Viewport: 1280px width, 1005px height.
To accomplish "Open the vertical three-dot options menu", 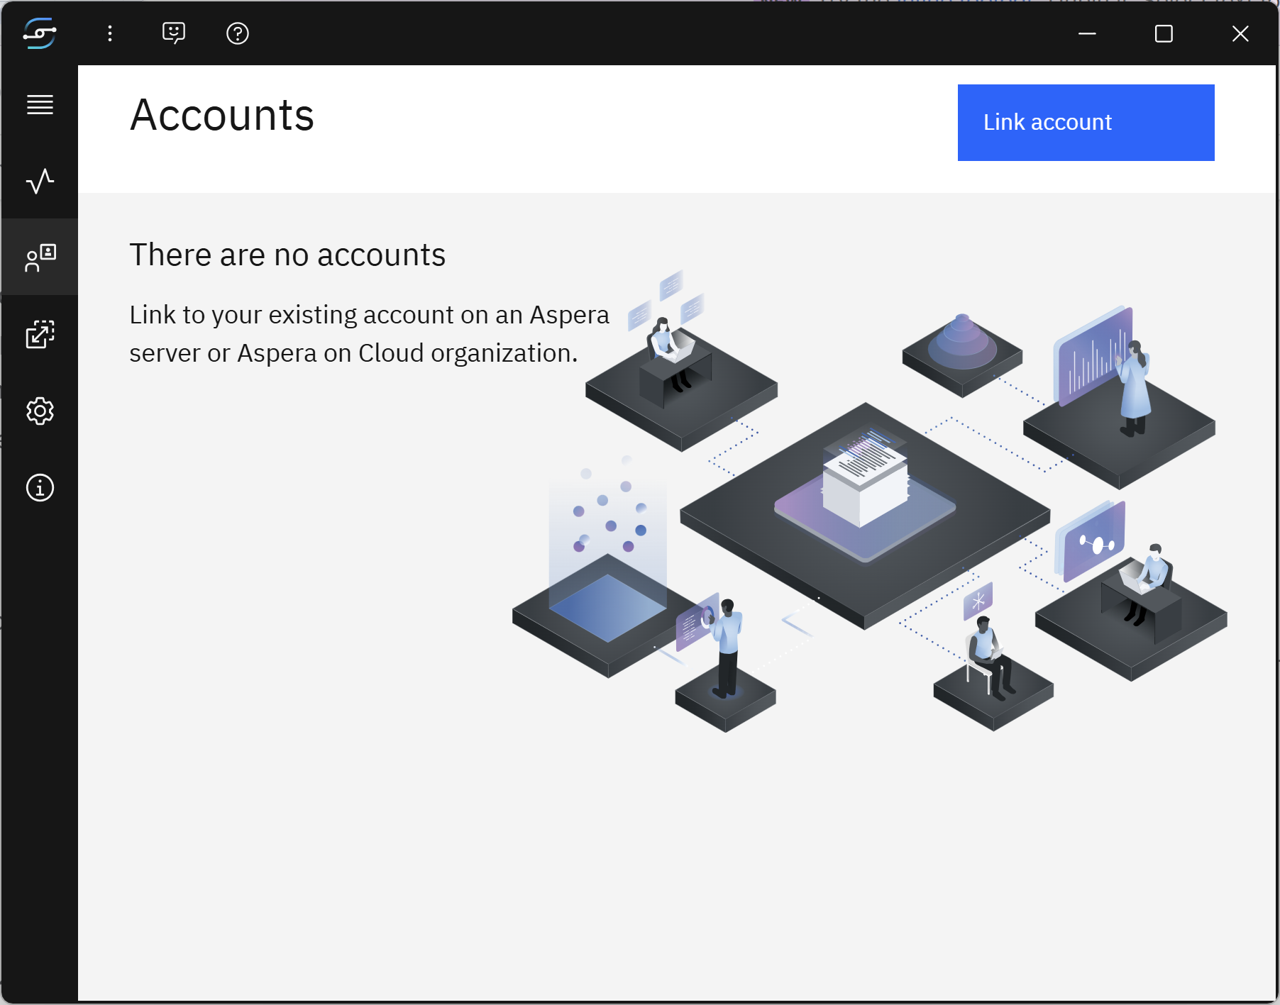I will pyautogui.click(x=110, y=33).
